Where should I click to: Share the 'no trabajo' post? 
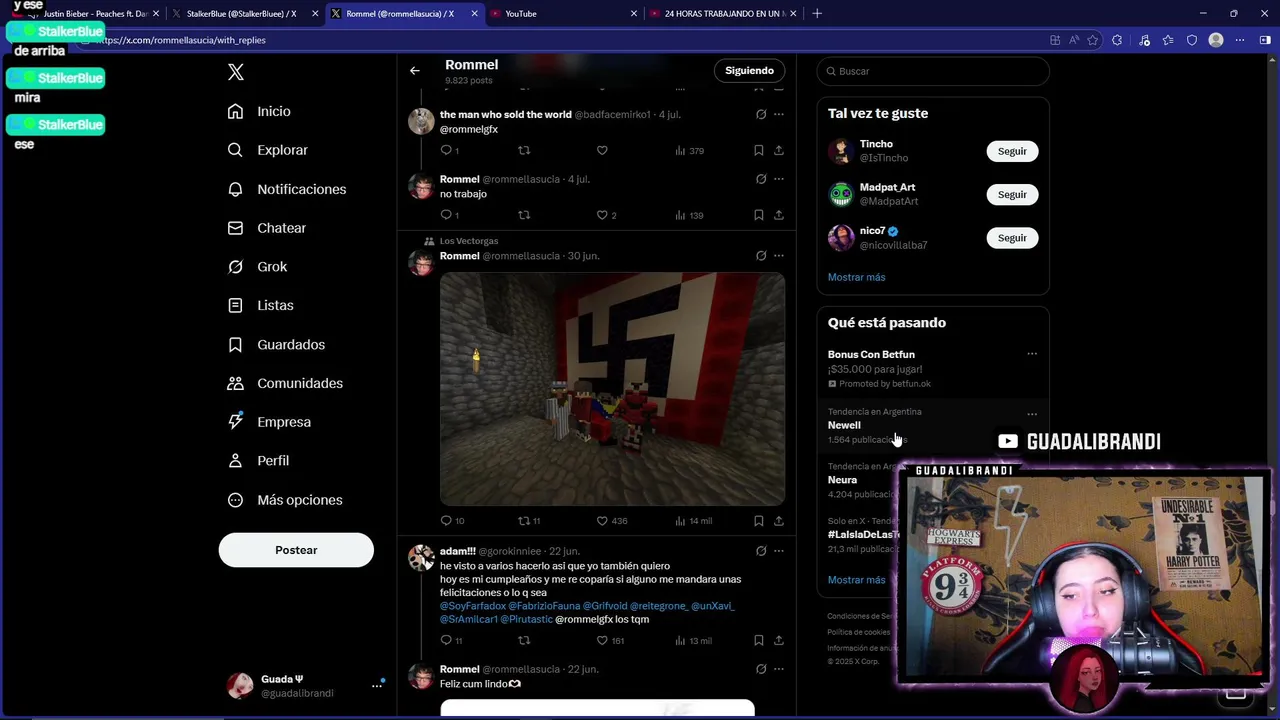click(779, 215)
